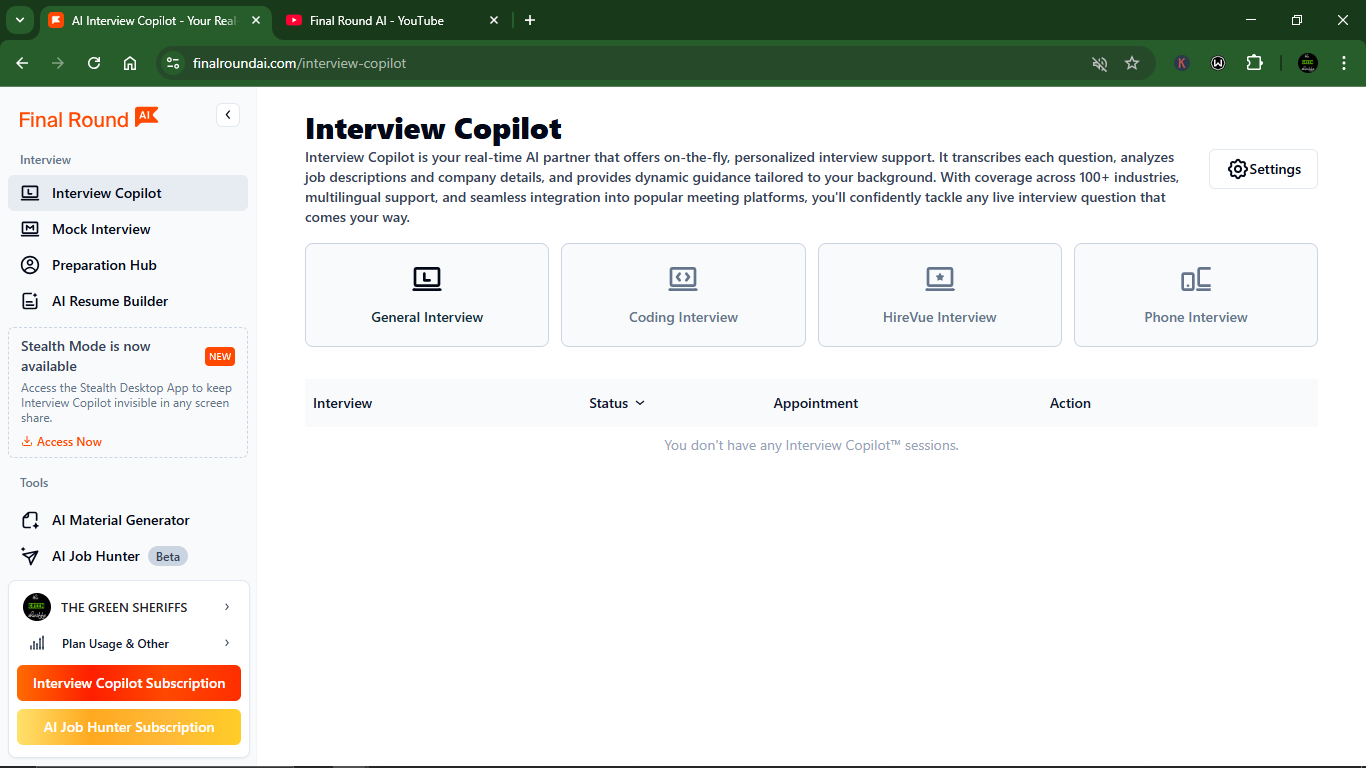The image size is (1366, 768).
Task: Select the General Interview card
Action: point(427,295)
